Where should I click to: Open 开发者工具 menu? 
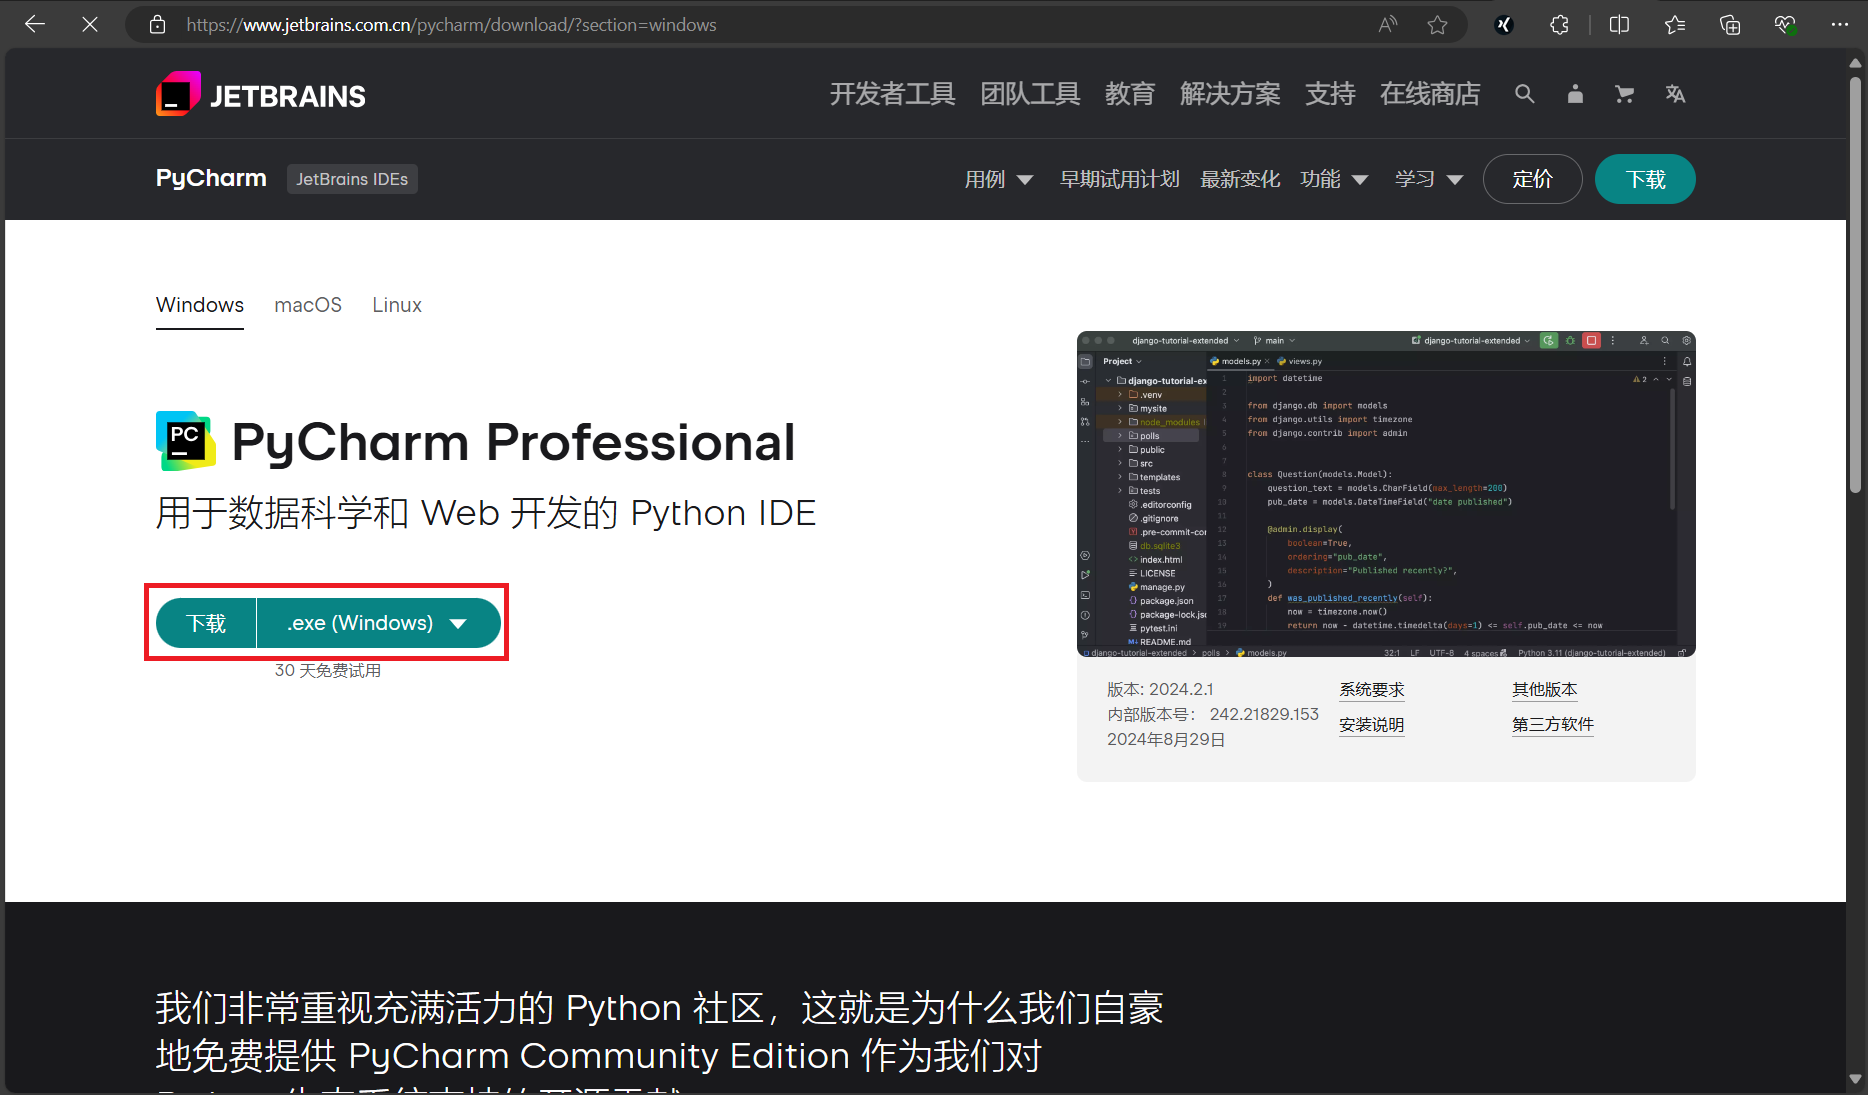892,94
